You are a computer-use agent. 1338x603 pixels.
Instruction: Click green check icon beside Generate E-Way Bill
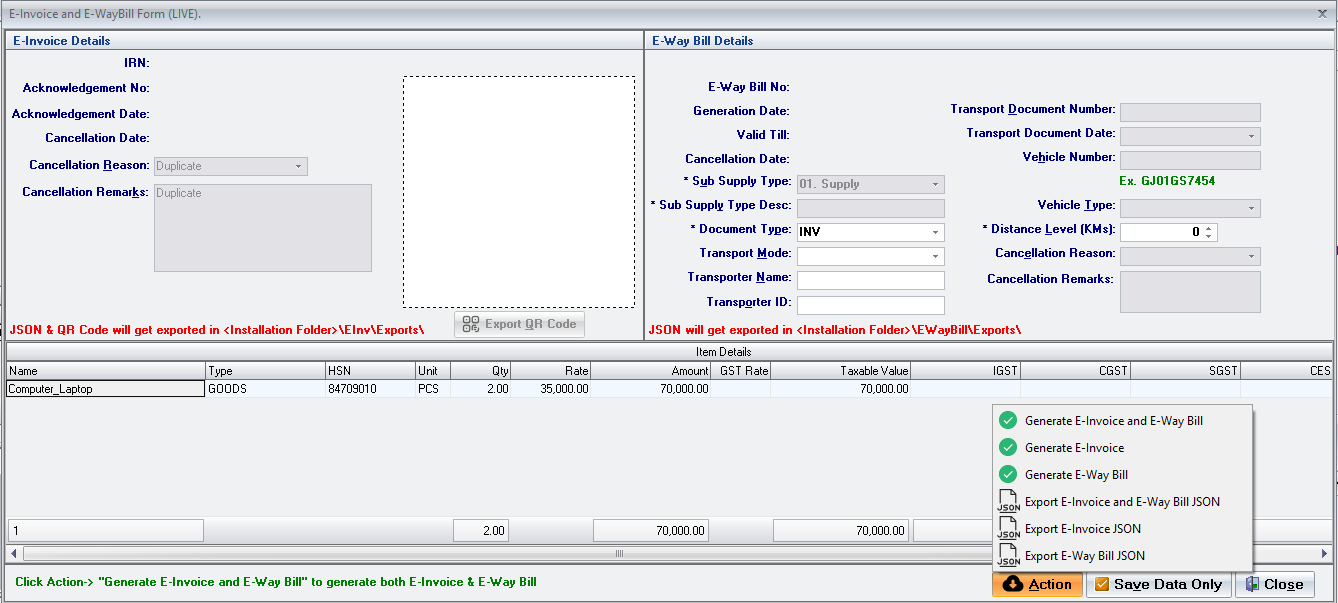pyautogui.click(x=1008, y=475)
